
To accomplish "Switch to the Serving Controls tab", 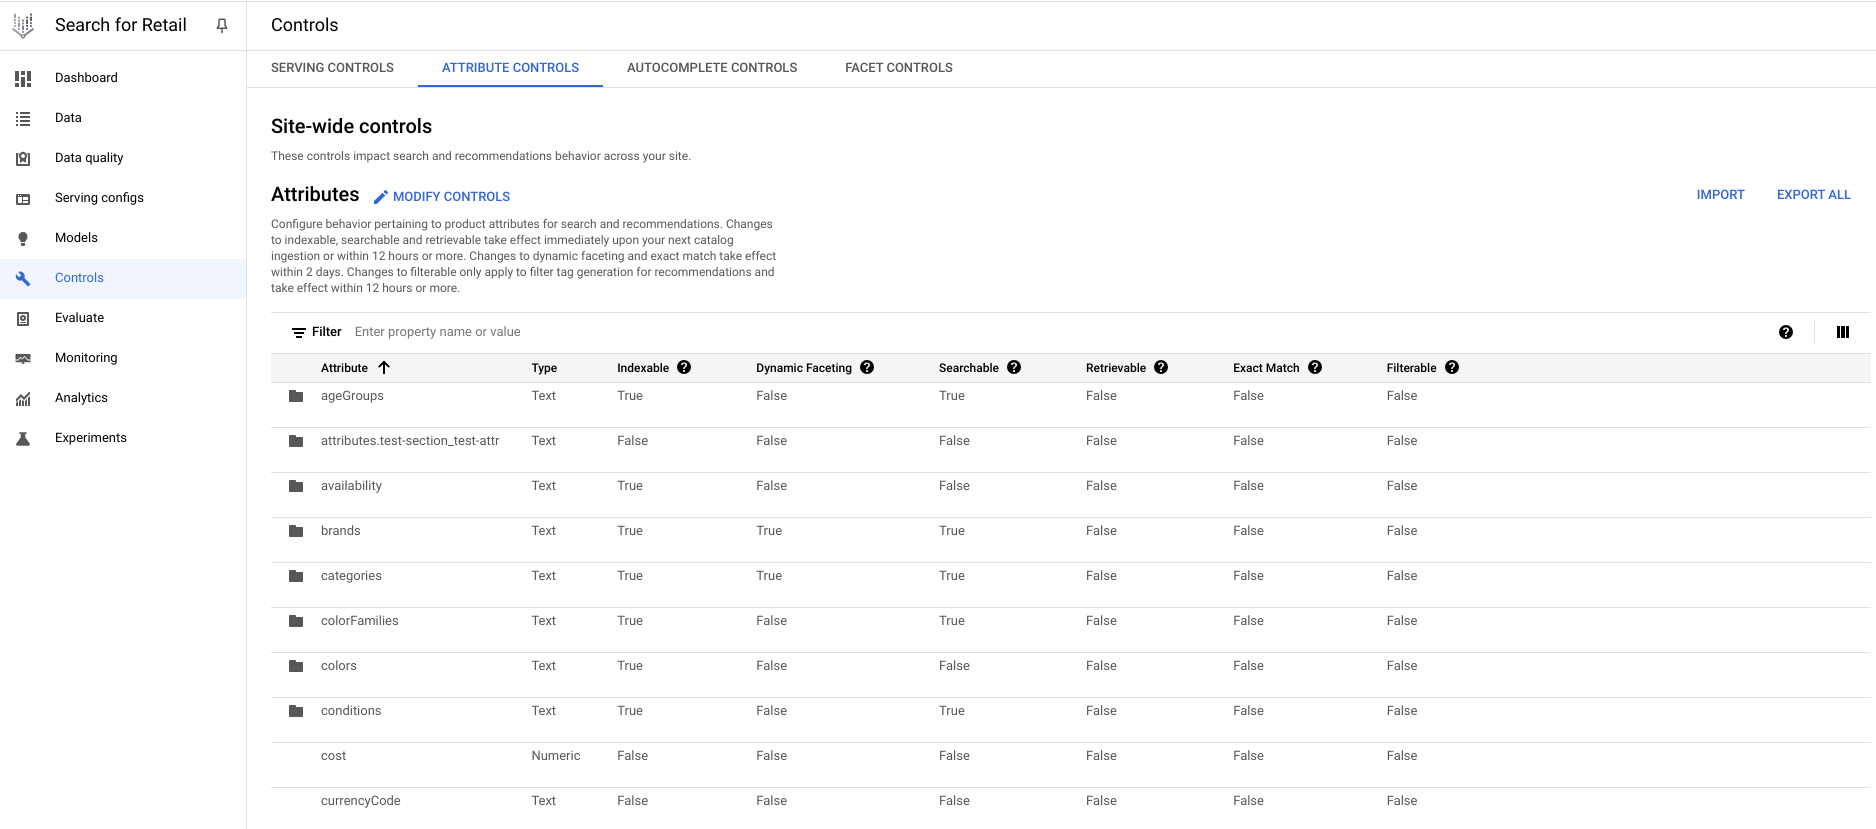I will 332,68.
